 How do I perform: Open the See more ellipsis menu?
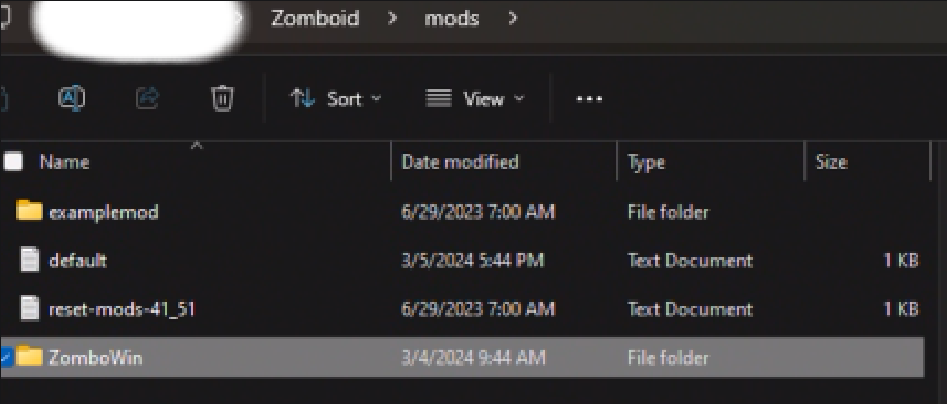pos(589,99)
